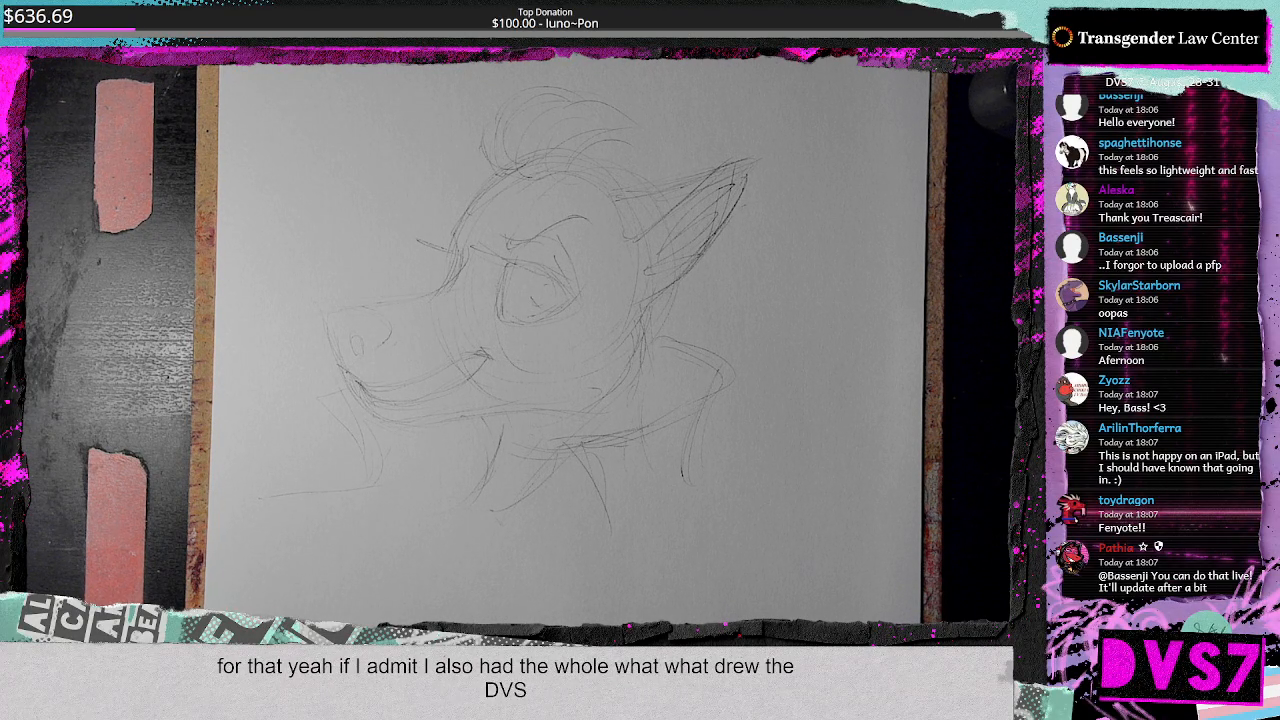Click the Top Donation luno~Pon entry
This screenshot has height=720, width=1280.
pyautogui.click(x=543, y=18)
